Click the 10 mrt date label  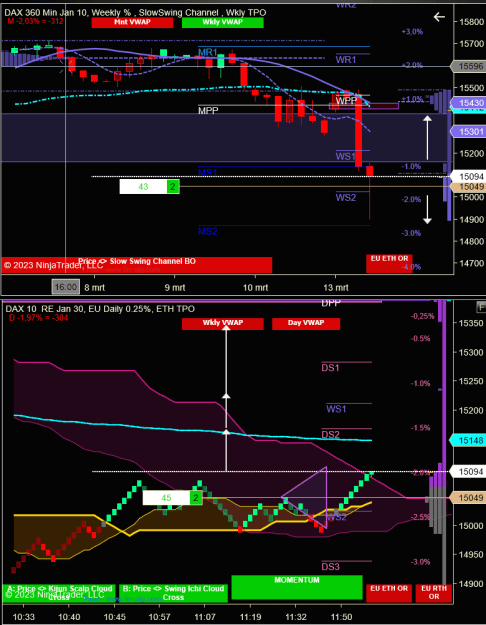(255, 287)
